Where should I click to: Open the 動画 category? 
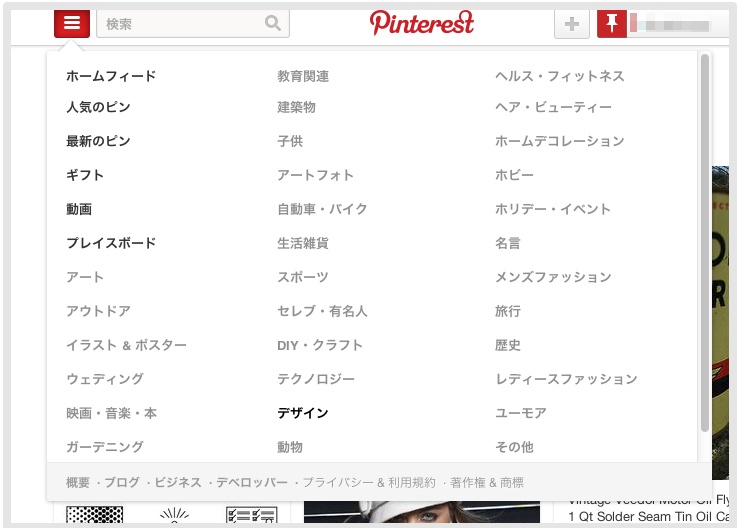[x=79, y=209]
